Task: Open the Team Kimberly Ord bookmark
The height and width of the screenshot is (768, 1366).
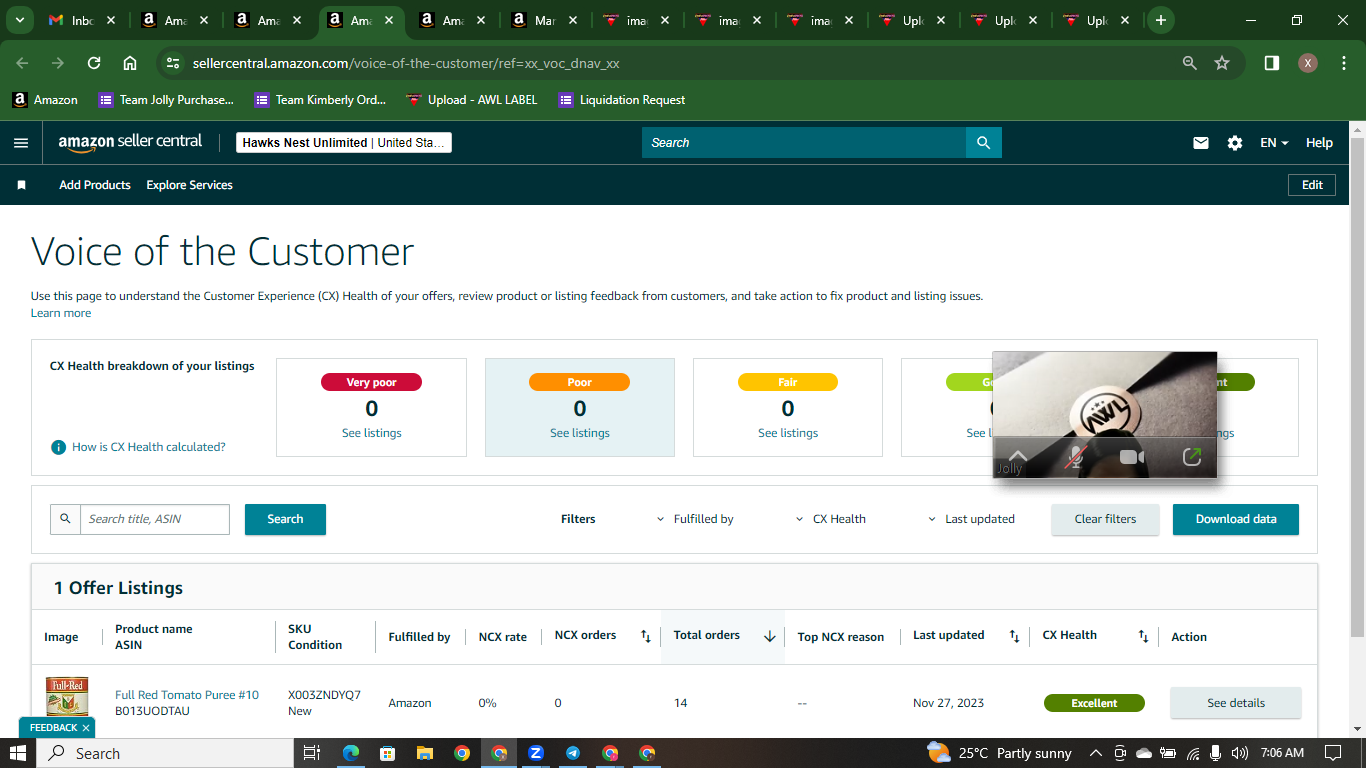Action: click(x=322, y=100)
